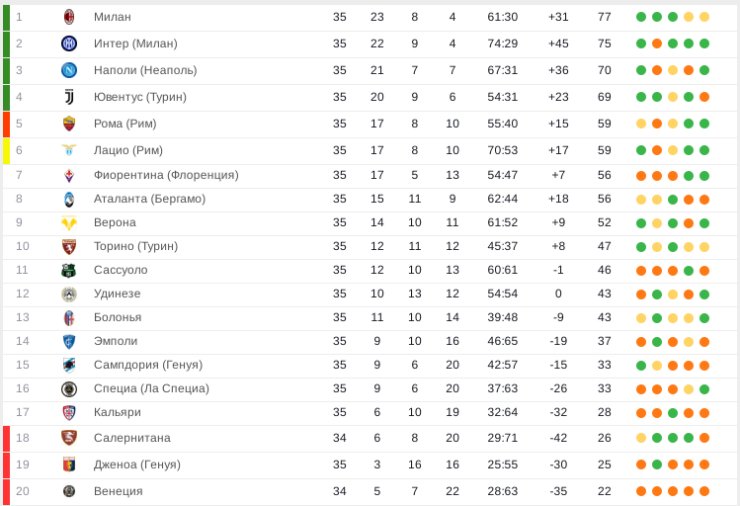740x506 pixels.
Task: Click the Milan club crest icon
Action: [69, 17]
